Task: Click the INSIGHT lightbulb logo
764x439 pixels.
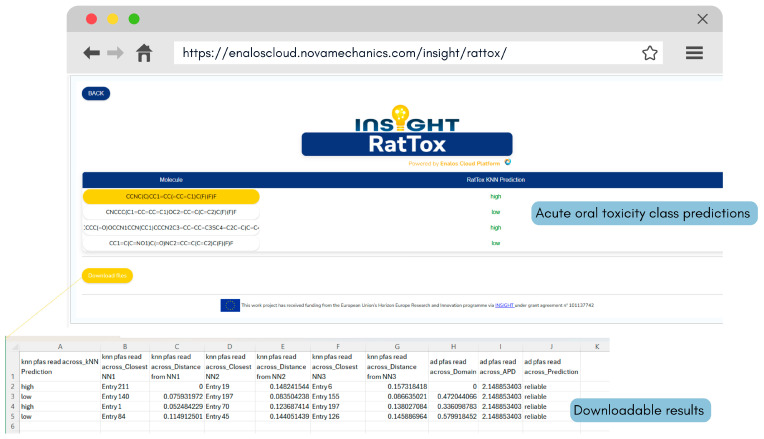Action: coord(407,118)
